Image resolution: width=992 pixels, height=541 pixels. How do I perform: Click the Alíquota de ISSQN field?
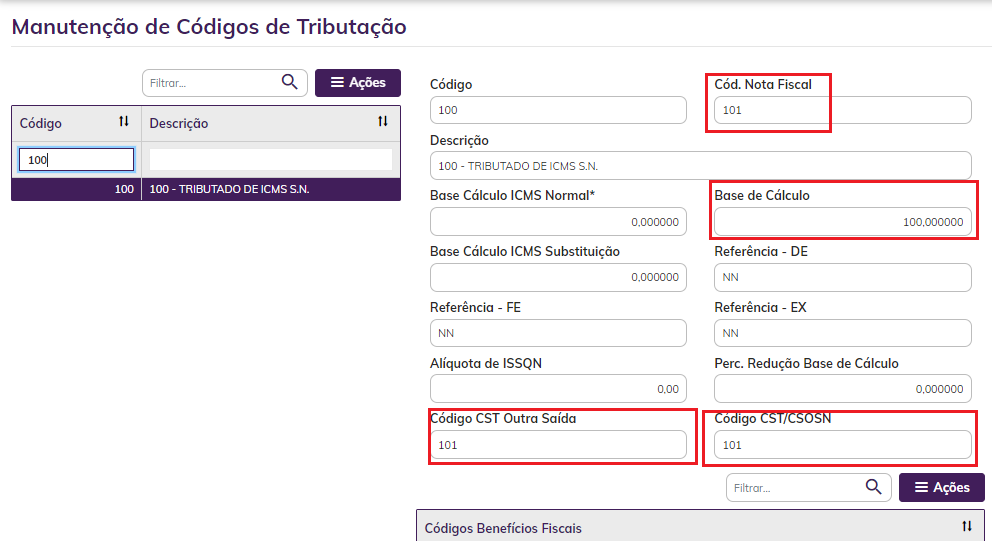558,389
